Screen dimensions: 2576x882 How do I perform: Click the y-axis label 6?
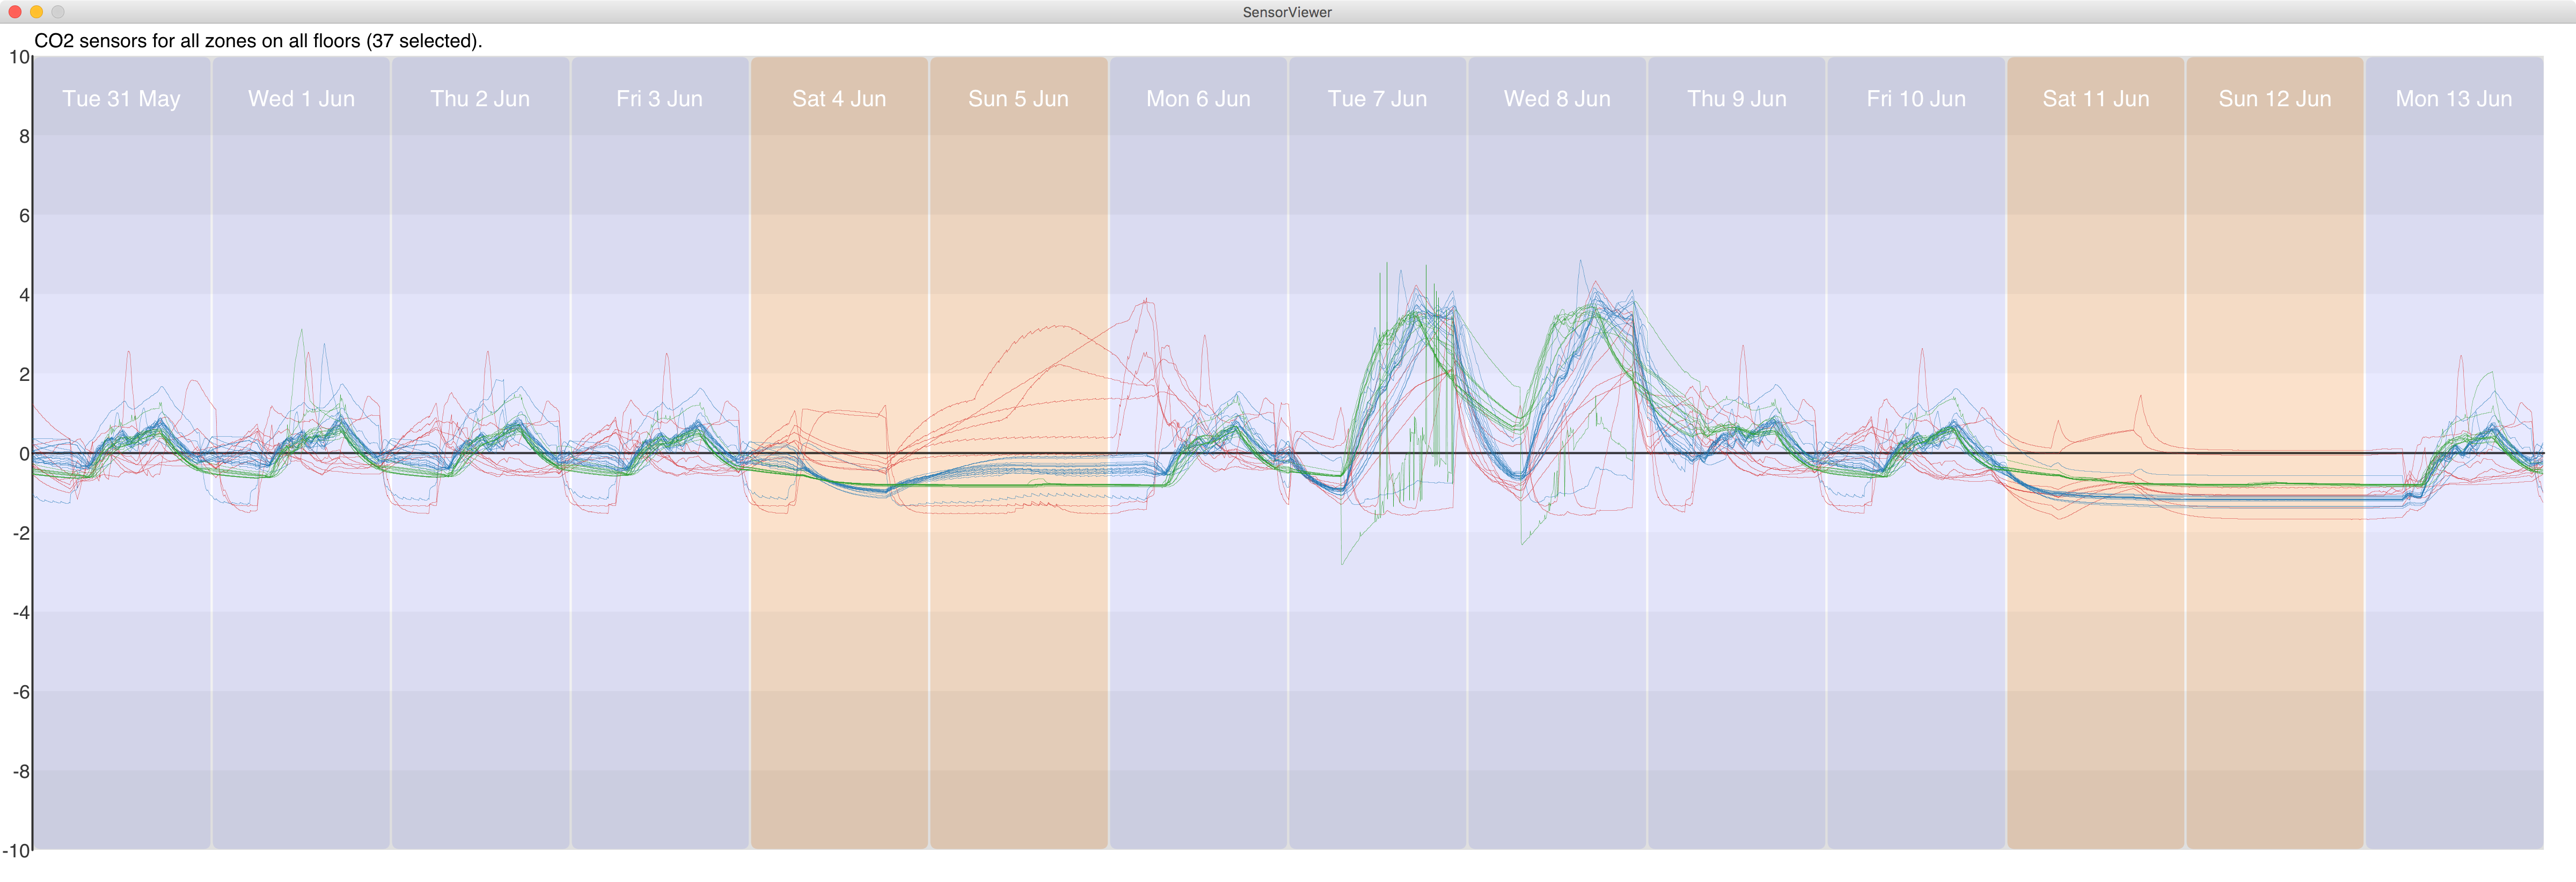pos(24,215)
